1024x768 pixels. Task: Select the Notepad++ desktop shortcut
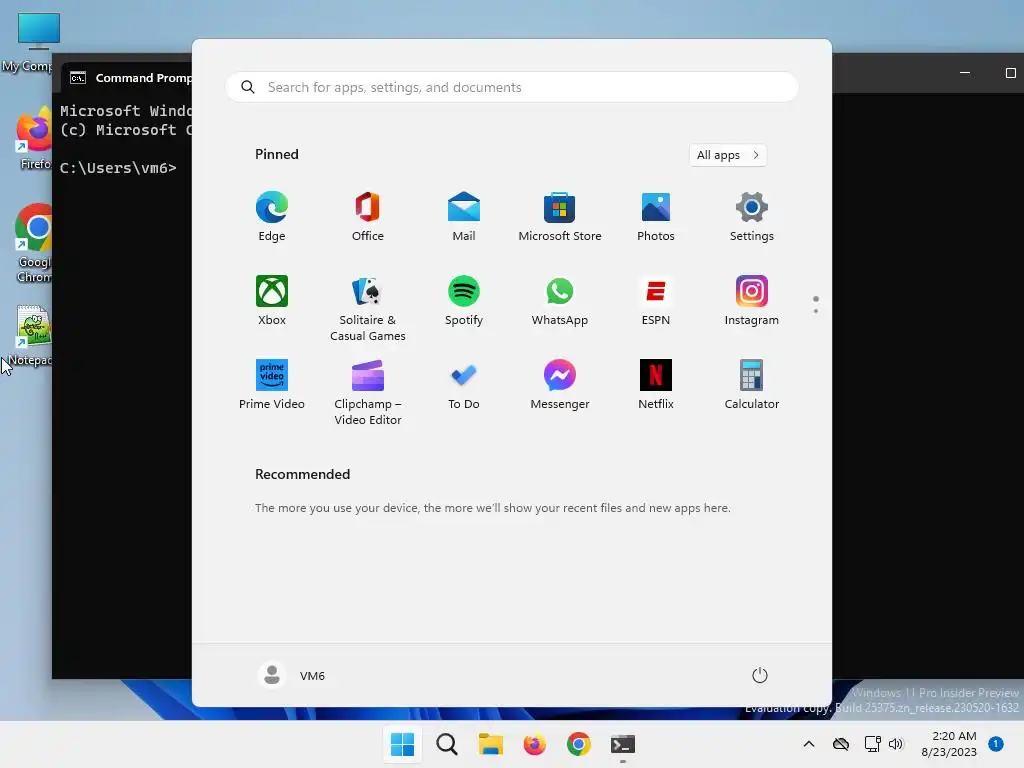31,336
